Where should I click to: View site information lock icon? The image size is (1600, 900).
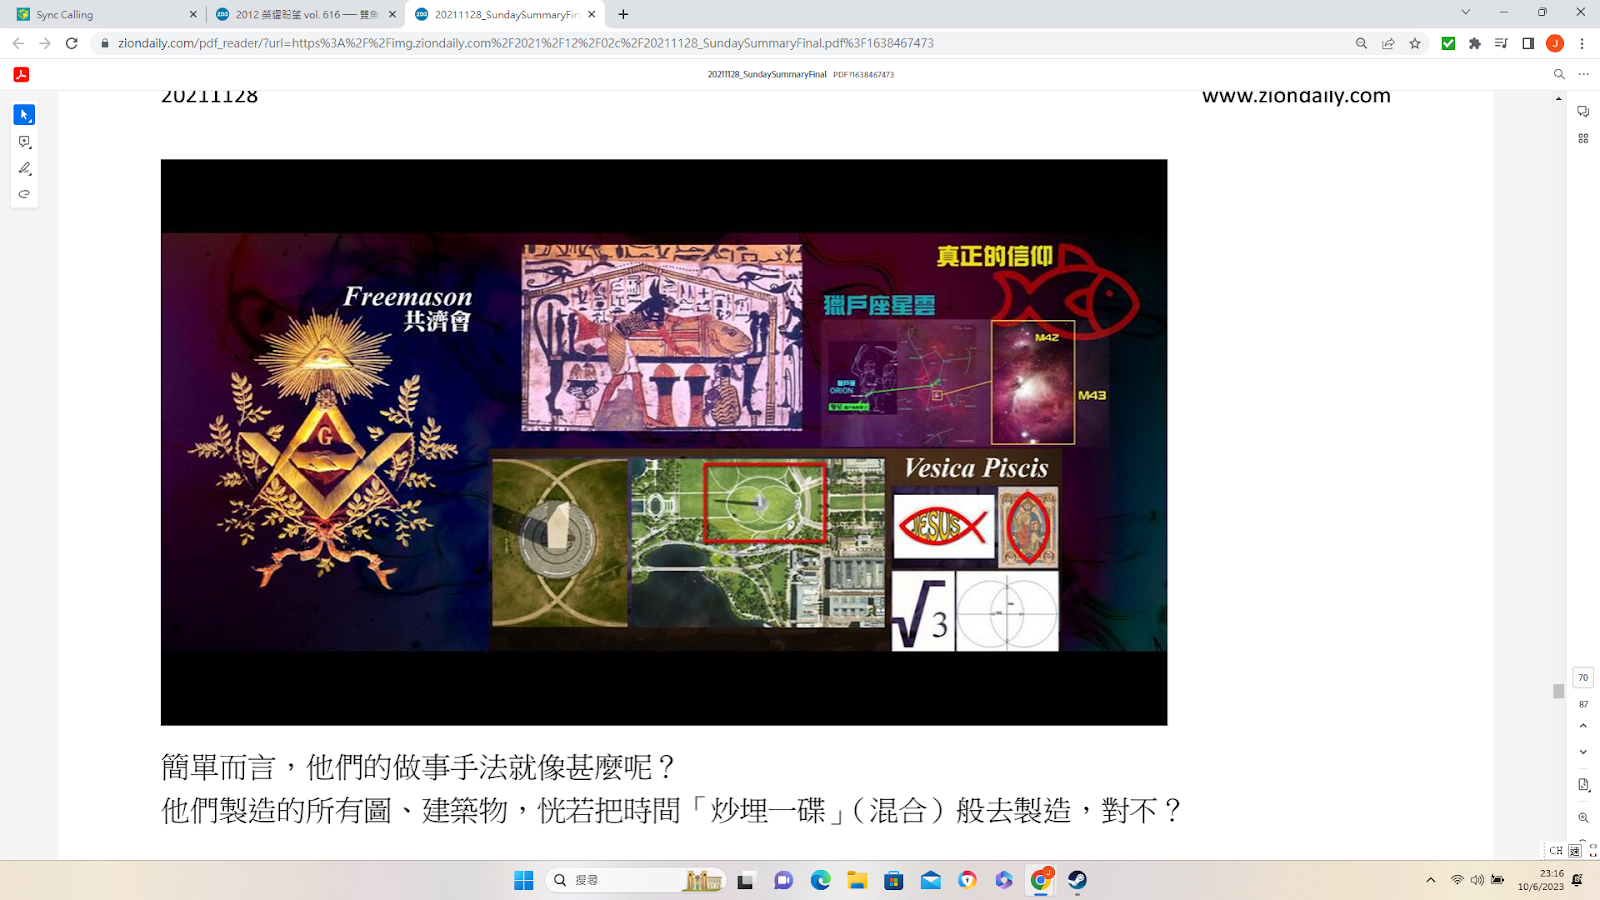click(104, 43)
